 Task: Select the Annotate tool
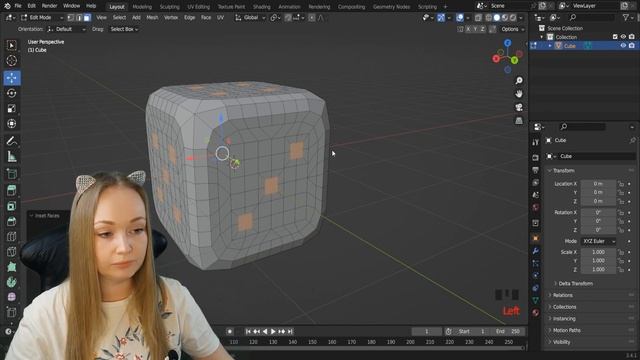11,141
